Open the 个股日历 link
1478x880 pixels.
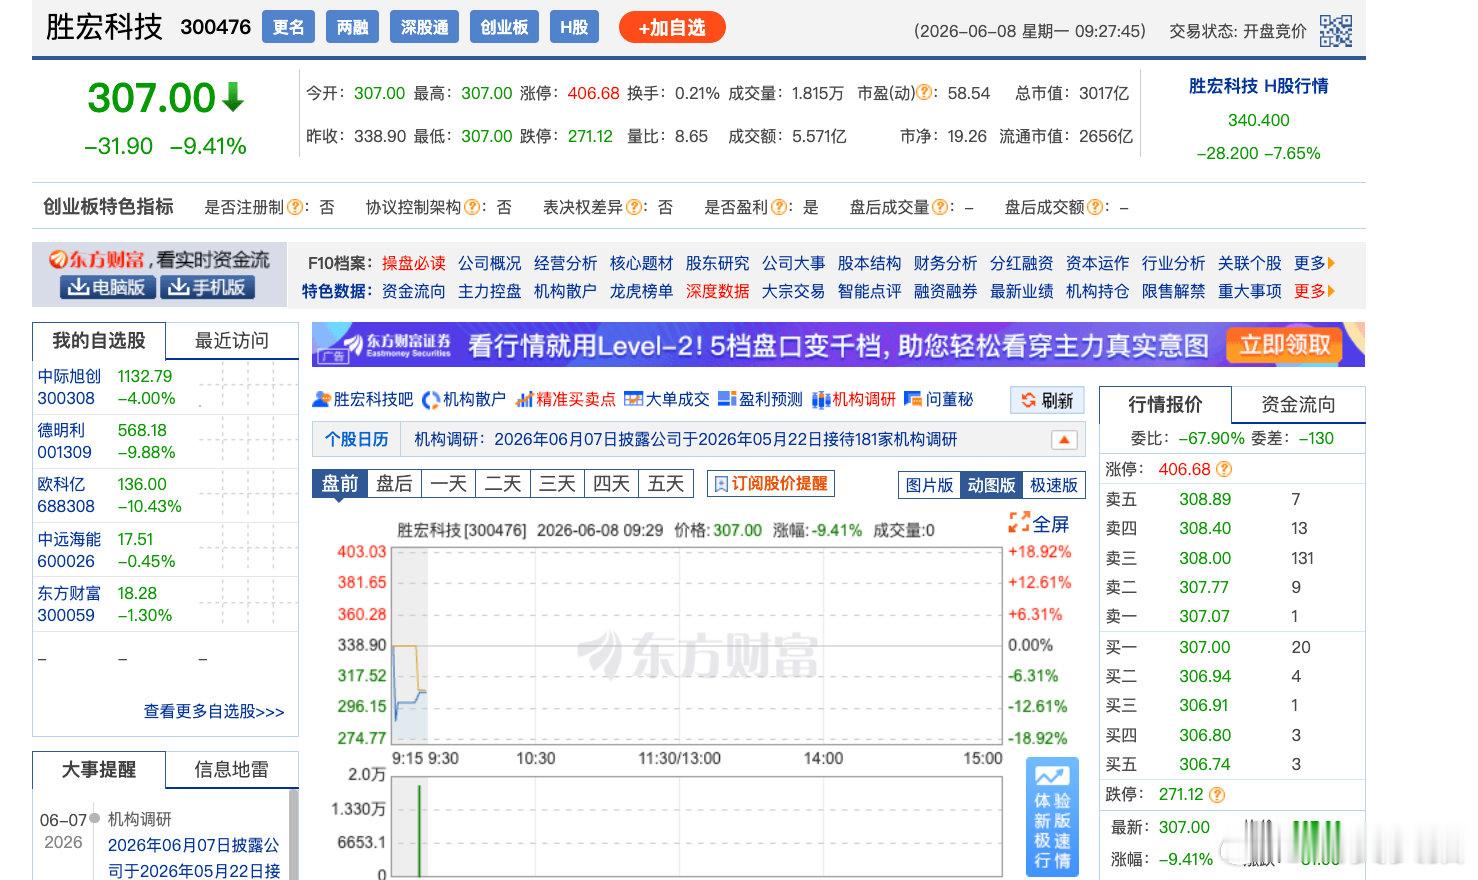[x=356, y=440]
